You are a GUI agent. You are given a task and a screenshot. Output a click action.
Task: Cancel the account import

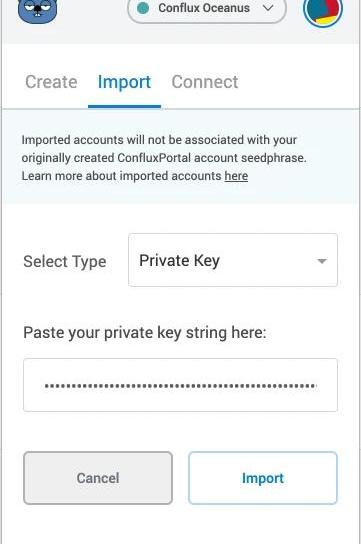98,478
